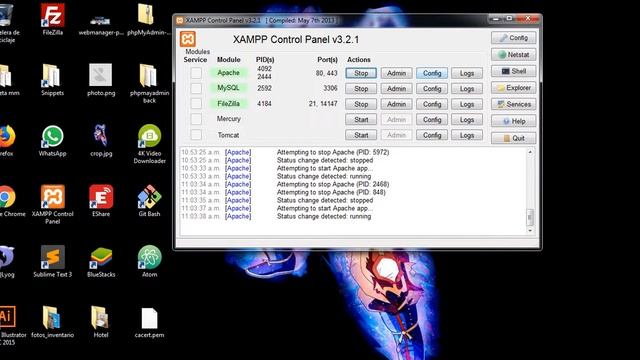Screen dimensions: 640x360
Task: Toggle the FileZilla service checkbox
Action: 196,104
